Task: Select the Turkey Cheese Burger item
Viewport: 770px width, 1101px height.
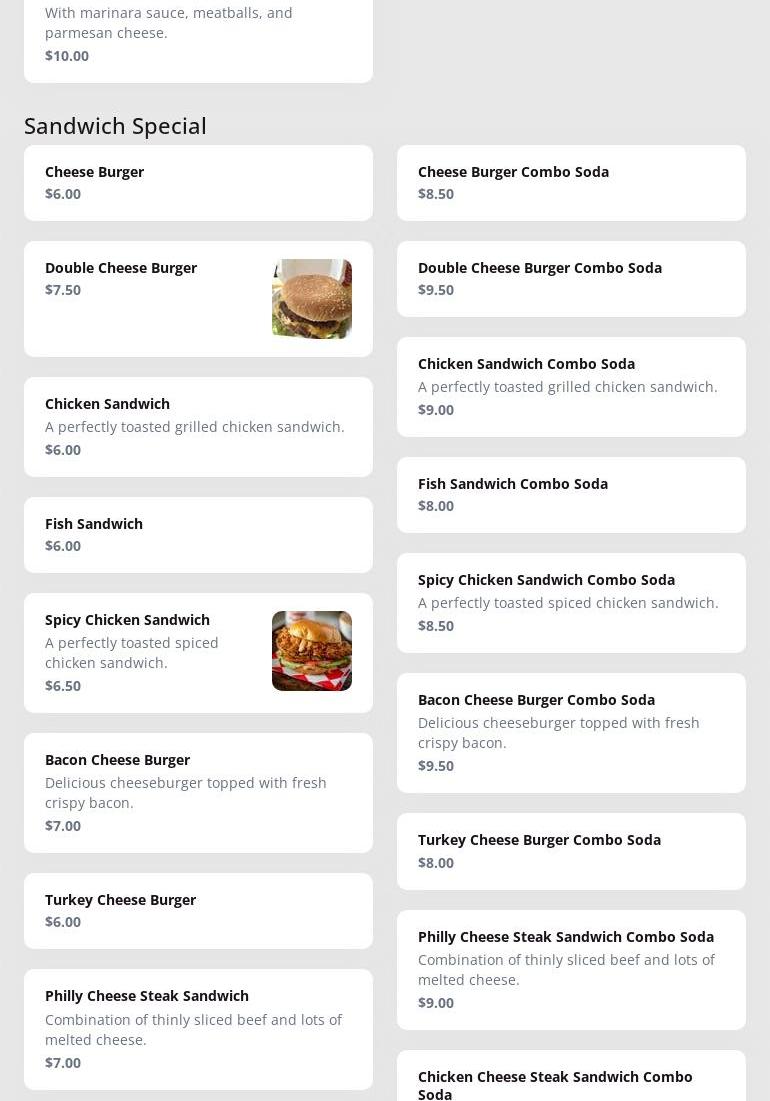Action: pos(198,911)
